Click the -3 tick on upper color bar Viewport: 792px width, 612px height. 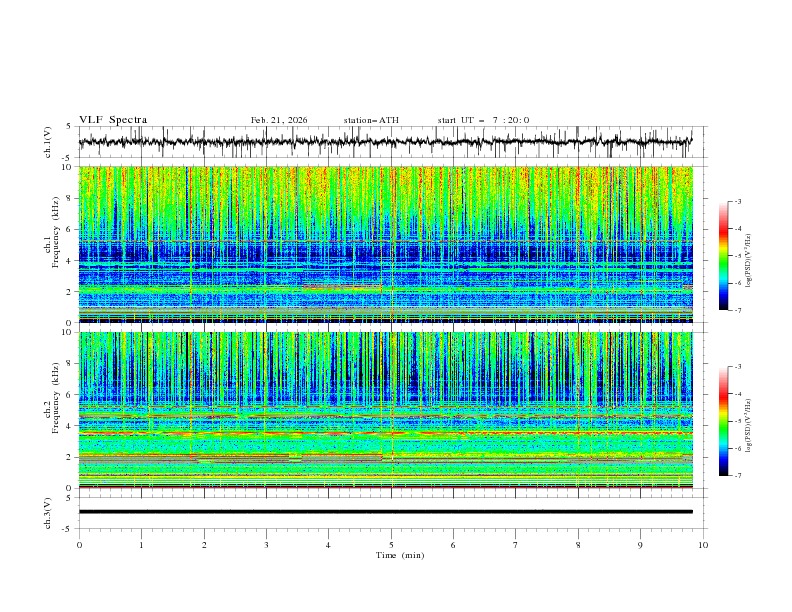pyautogui.click(x=738, y=202)
